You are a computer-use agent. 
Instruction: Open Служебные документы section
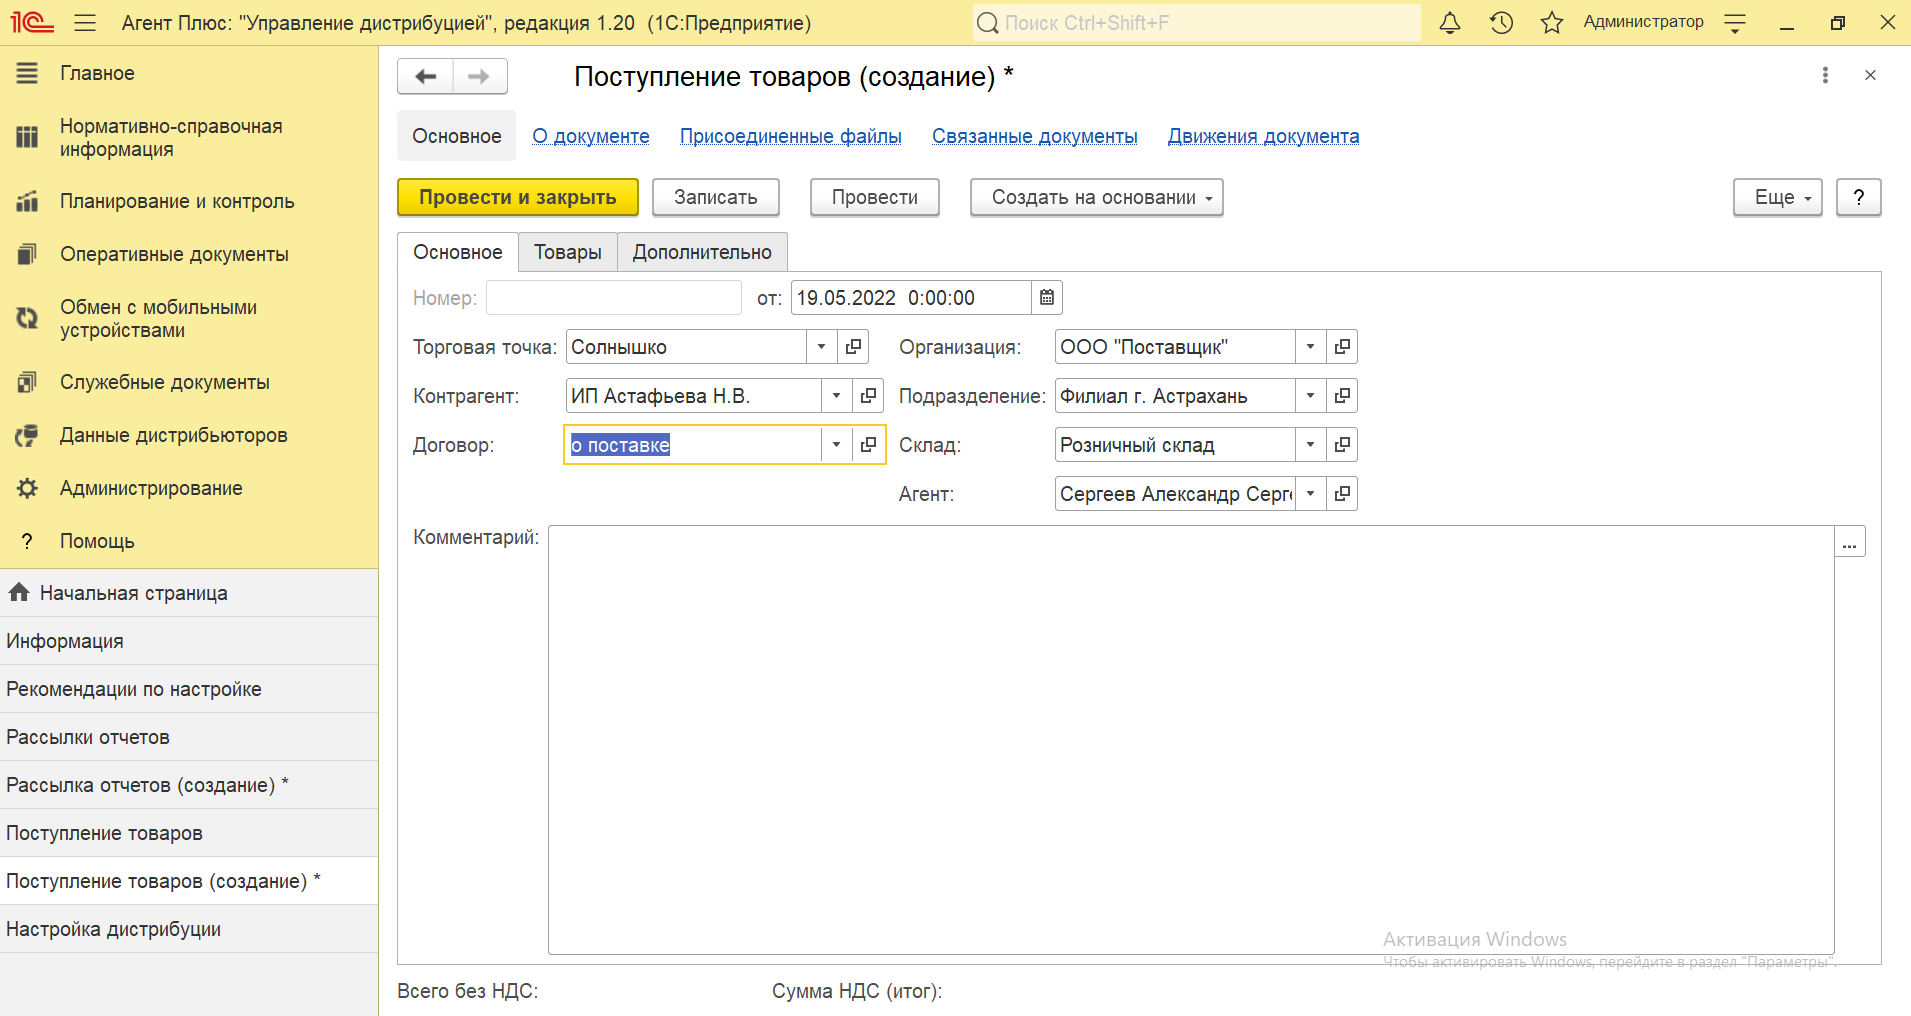(189, 382)
